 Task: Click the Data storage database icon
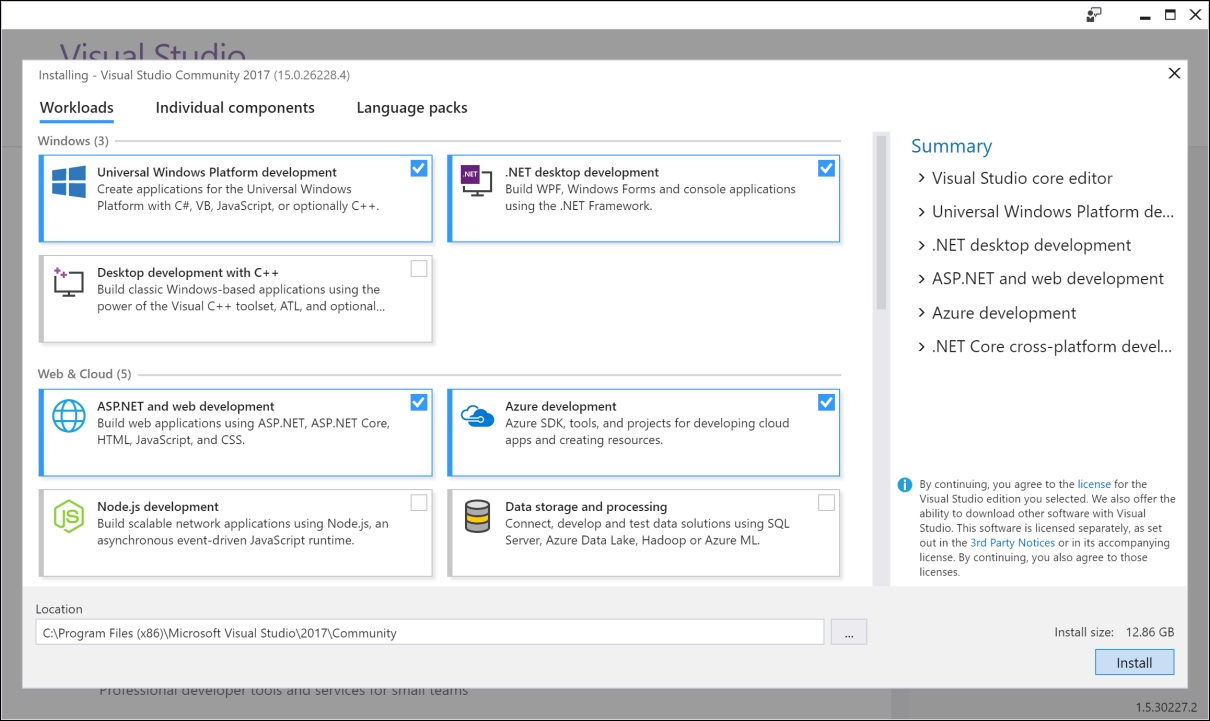pos(477,515)
